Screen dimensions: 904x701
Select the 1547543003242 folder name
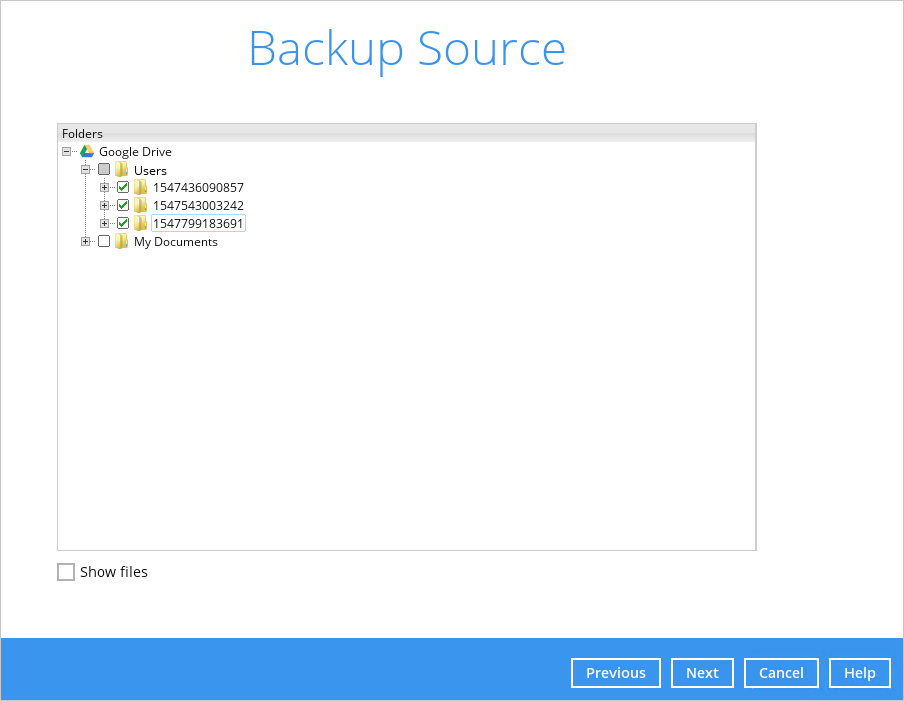[x=198, y=205]
